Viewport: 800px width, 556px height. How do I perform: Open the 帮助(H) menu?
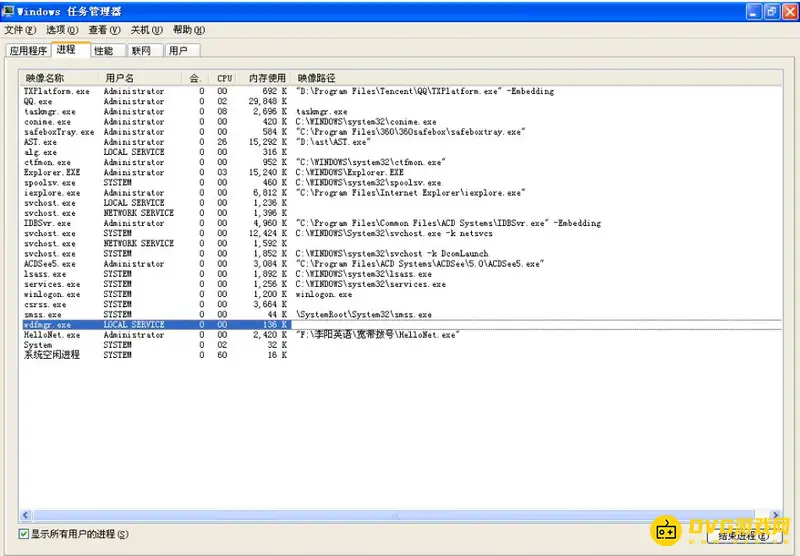[x=189, y=30]
